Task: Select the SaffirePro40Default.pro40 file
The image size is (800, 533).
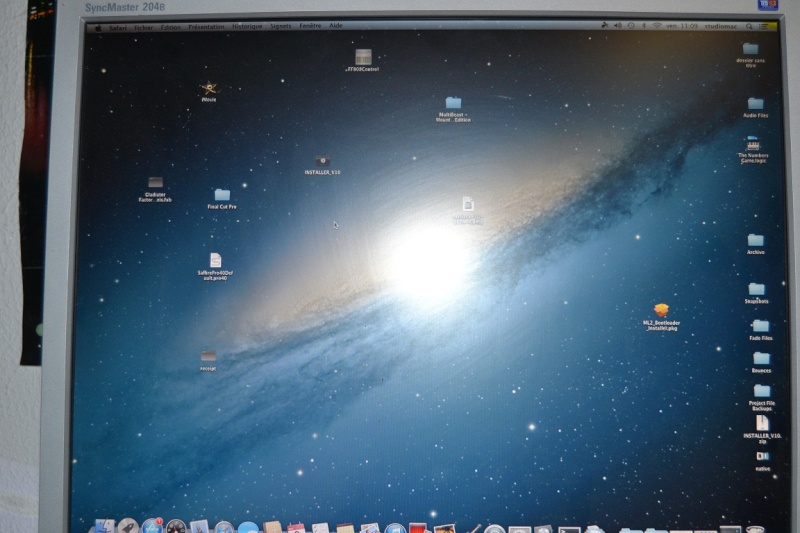Action: click(215, 260)
